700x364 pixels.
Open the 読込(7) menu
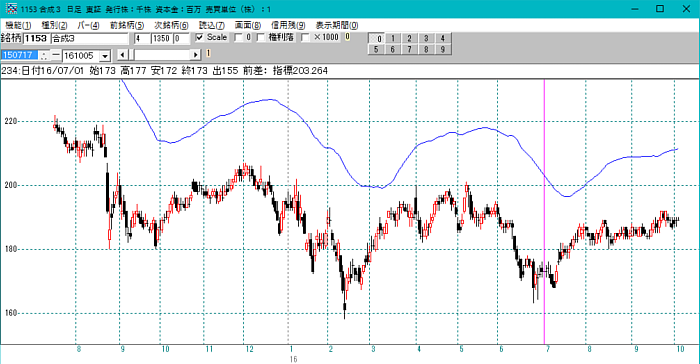coord(212,25)
